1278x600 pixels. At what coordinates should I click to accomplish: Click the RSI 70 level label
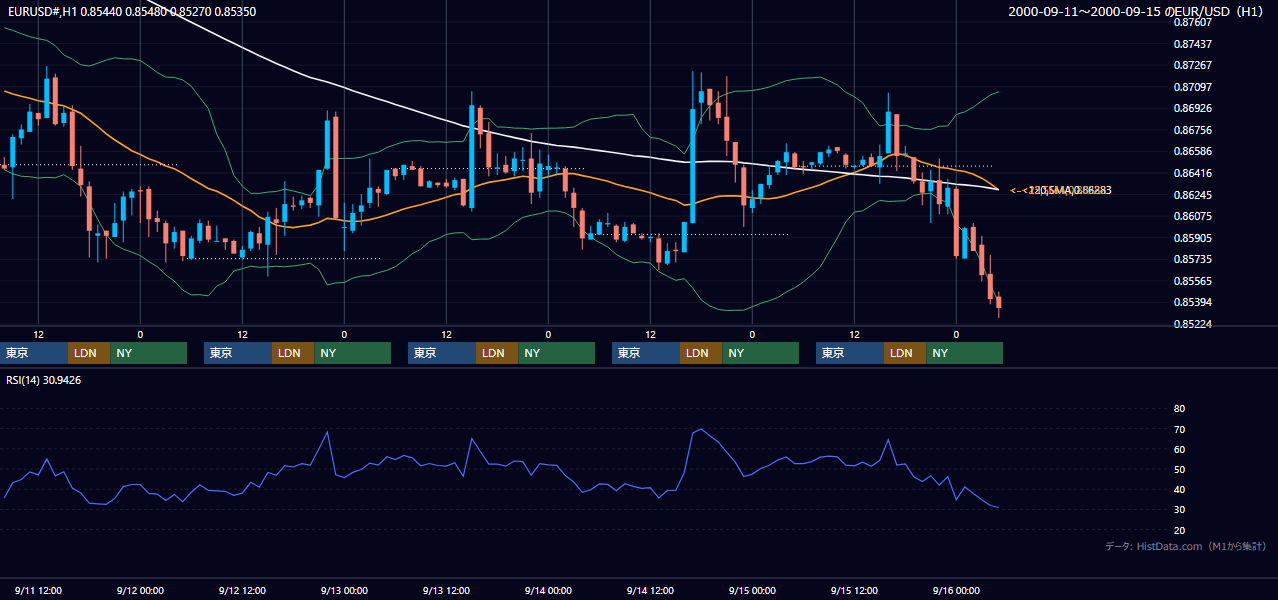click(x=1179, y=429)
